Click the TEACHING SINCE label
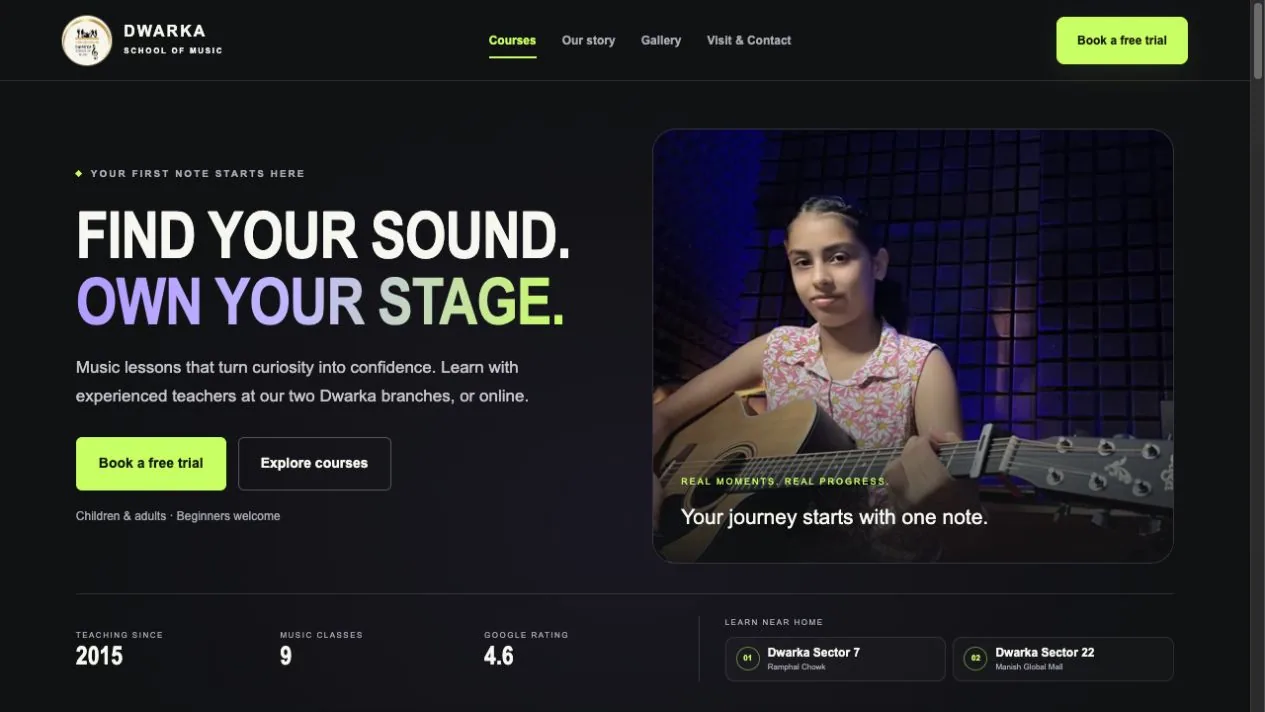The width and height of the screenshot is (1265, 712). [x=119, y=635]
